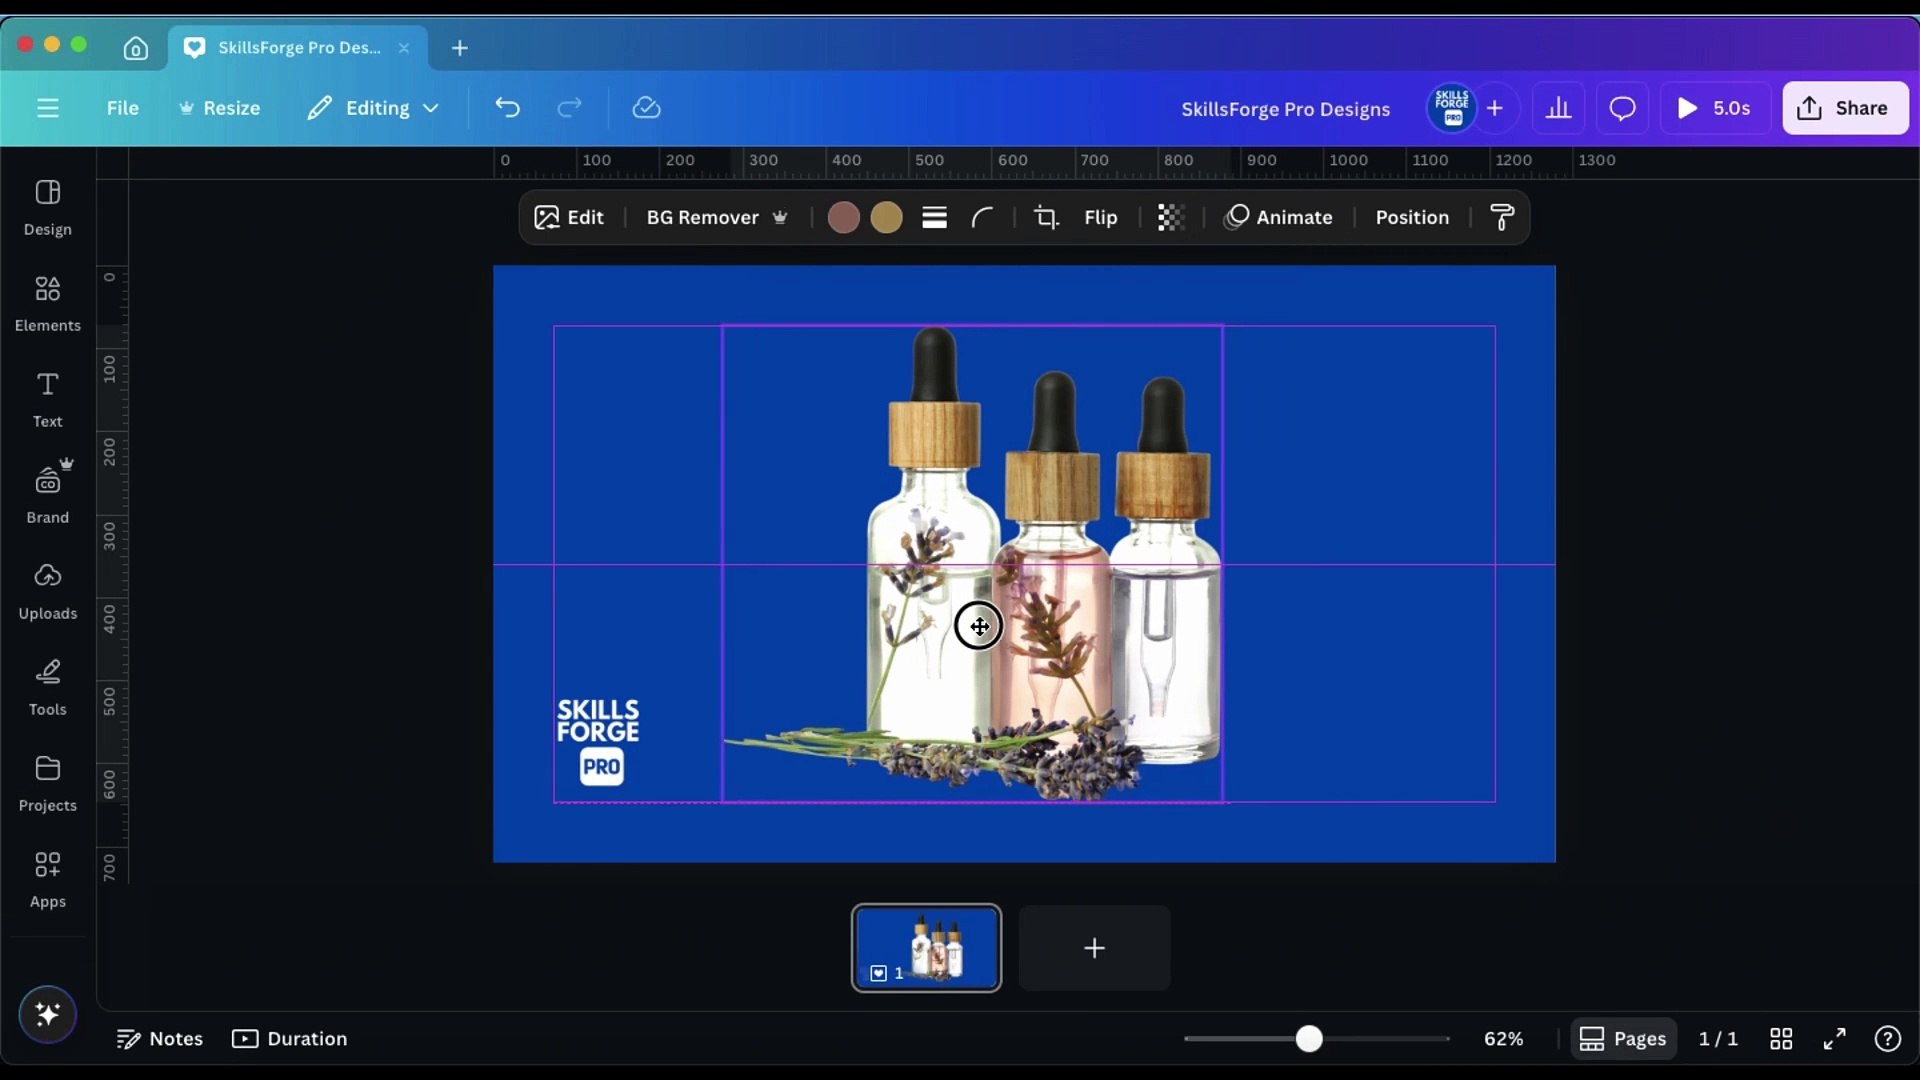The image size is (1920, 1080).
Task: Open the File menu
Action: [122, 108]
